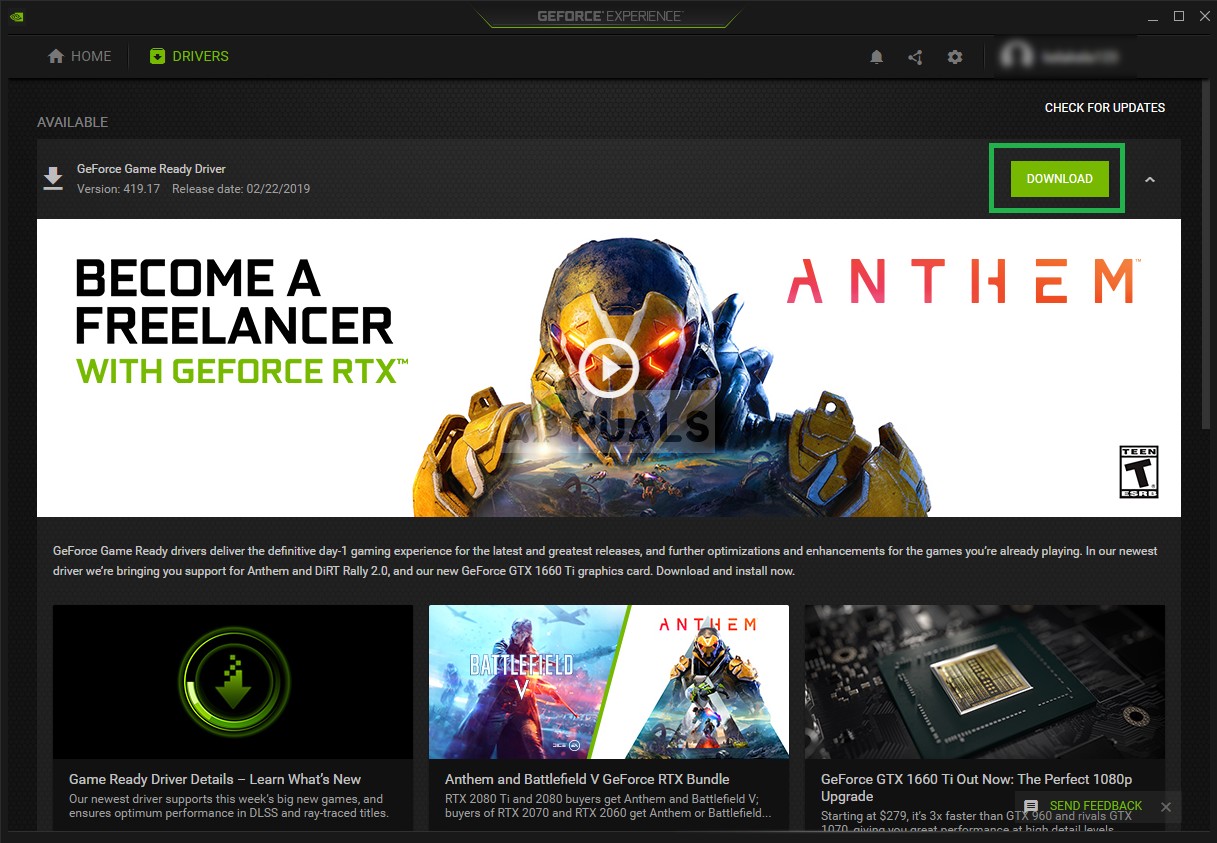The width and height of the screenshot is (1217, 843).
Task: Click 'Version: 419.17' text
Action: click(119, 189)
